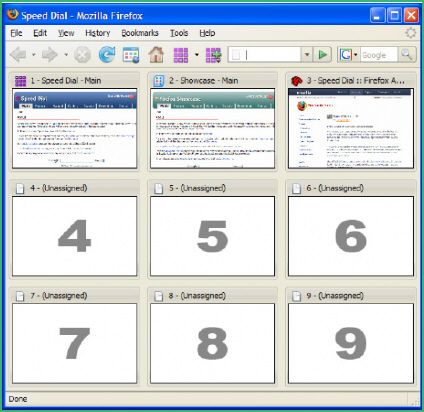Click the red addon icon of dial 3
This screenshot has height=412, width=424.
pyautogui.click(x=296, y=81)
